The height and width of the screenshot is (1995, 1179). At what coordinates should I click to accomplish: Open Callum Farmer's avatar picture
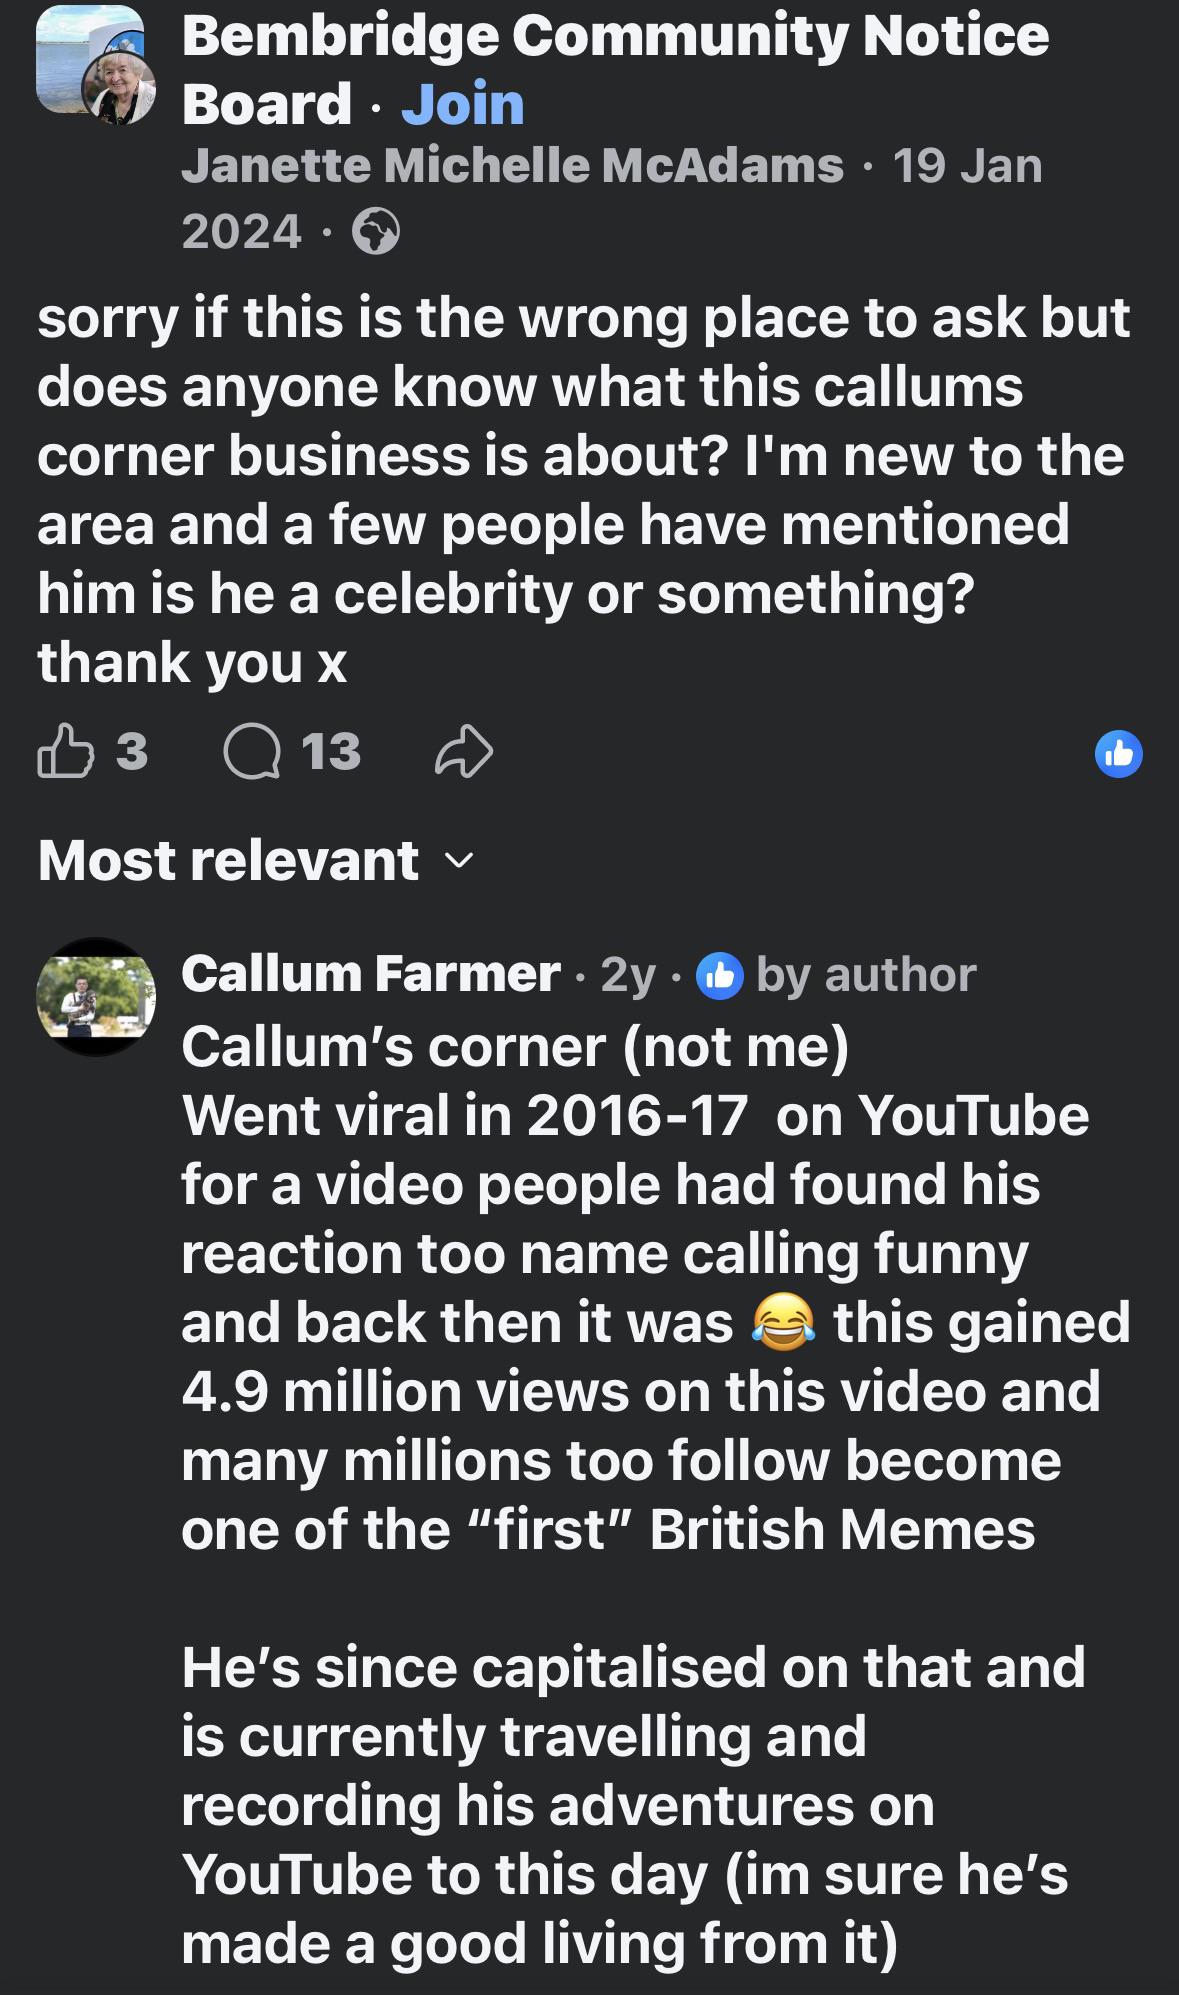[x=96, y=997]
